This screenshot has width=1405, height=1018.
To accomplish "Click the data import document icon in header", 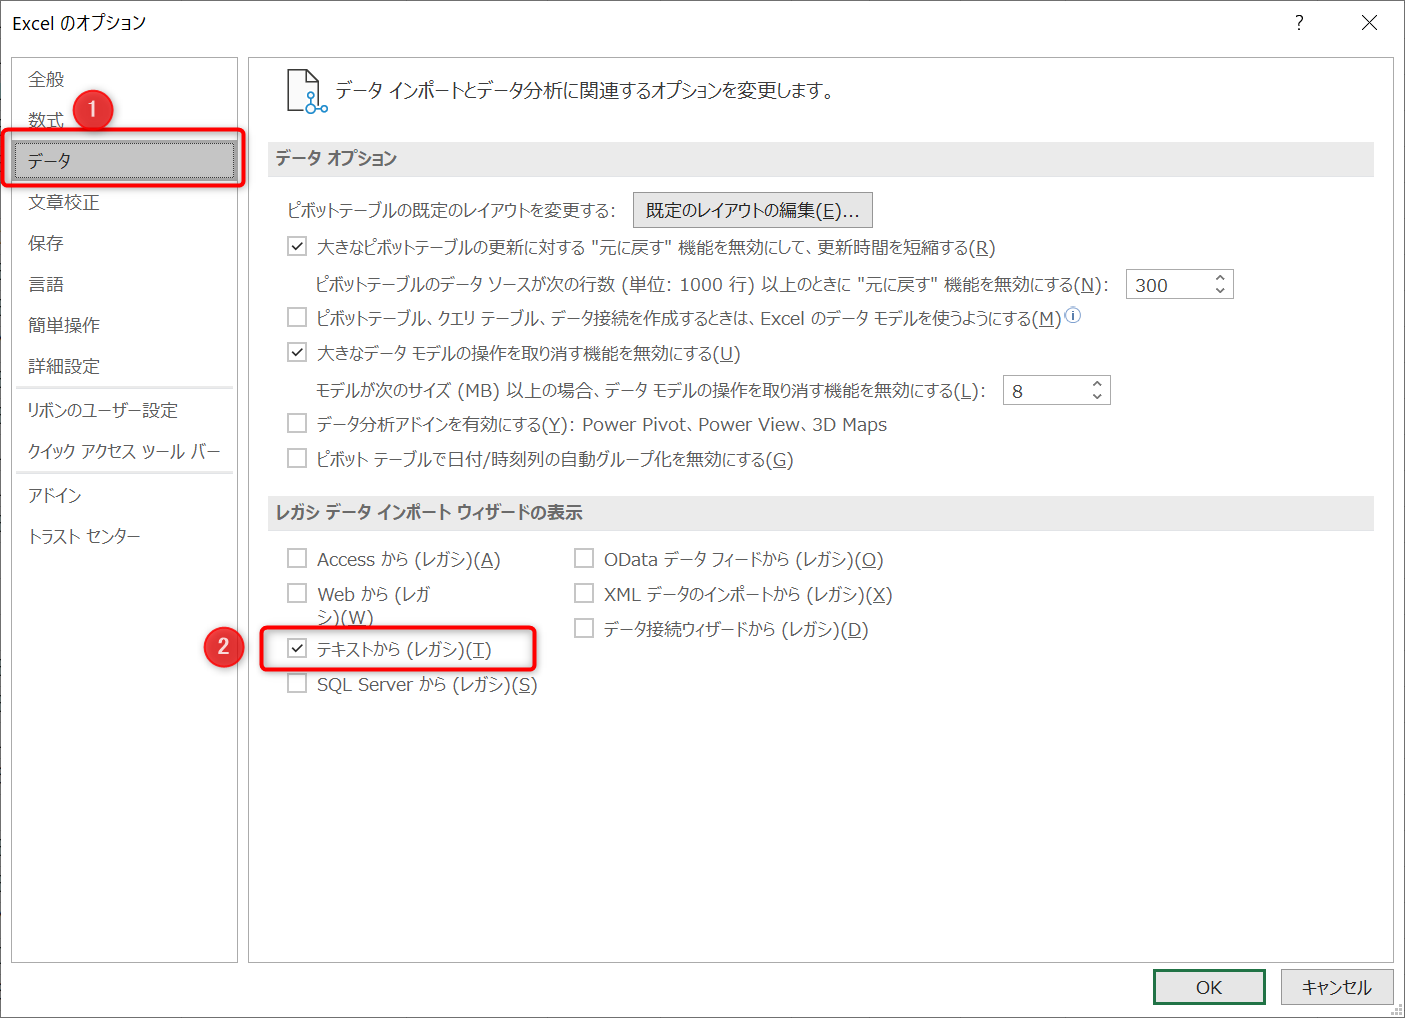I will click(x=306, y=91).
